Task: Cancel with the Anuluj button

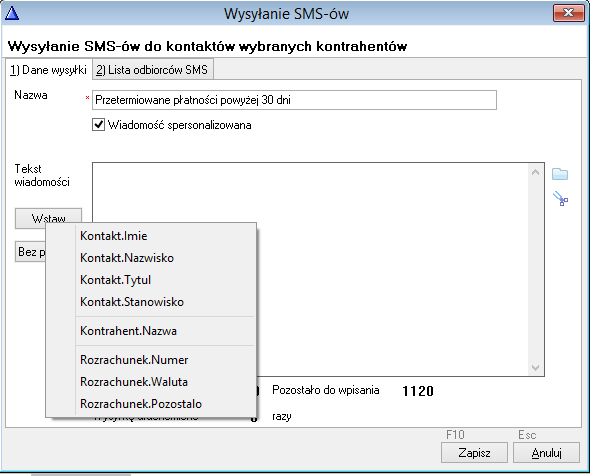Action: (x=546, y=453)
